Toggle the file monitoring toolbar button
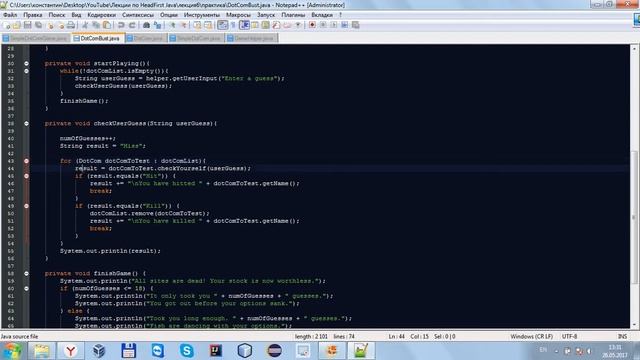This screenshot has width=640, height=360. [298, 25]
